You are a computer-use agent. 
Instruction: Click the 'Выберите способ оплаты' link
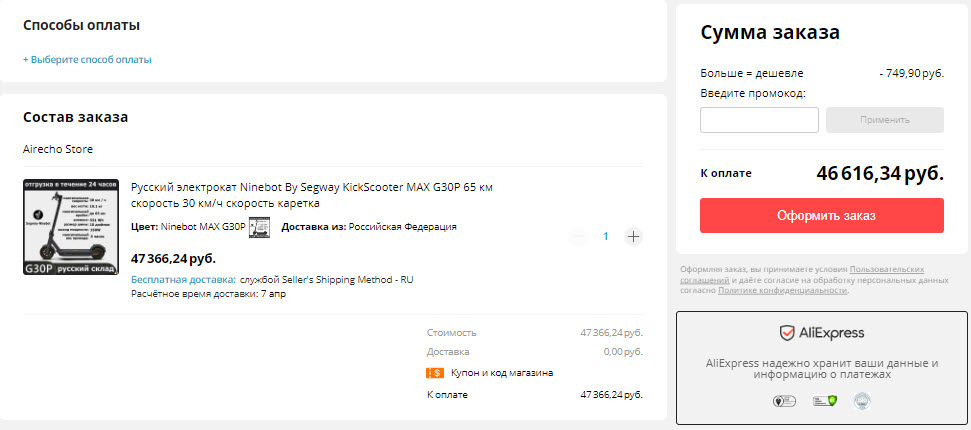coord(87,60)
